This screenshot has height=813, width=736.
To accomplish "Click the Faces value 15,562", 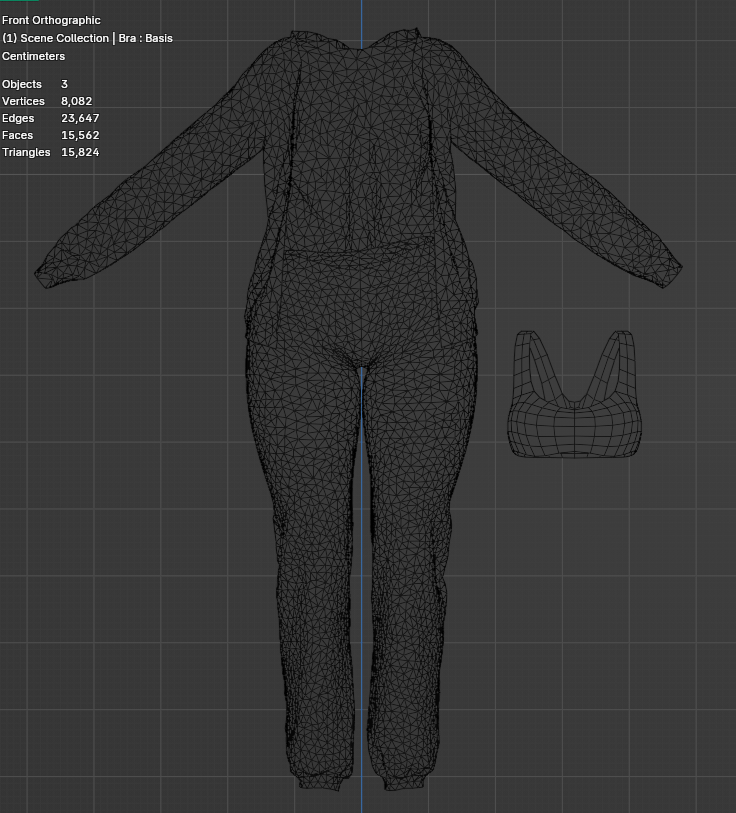I will coord(80,135).
